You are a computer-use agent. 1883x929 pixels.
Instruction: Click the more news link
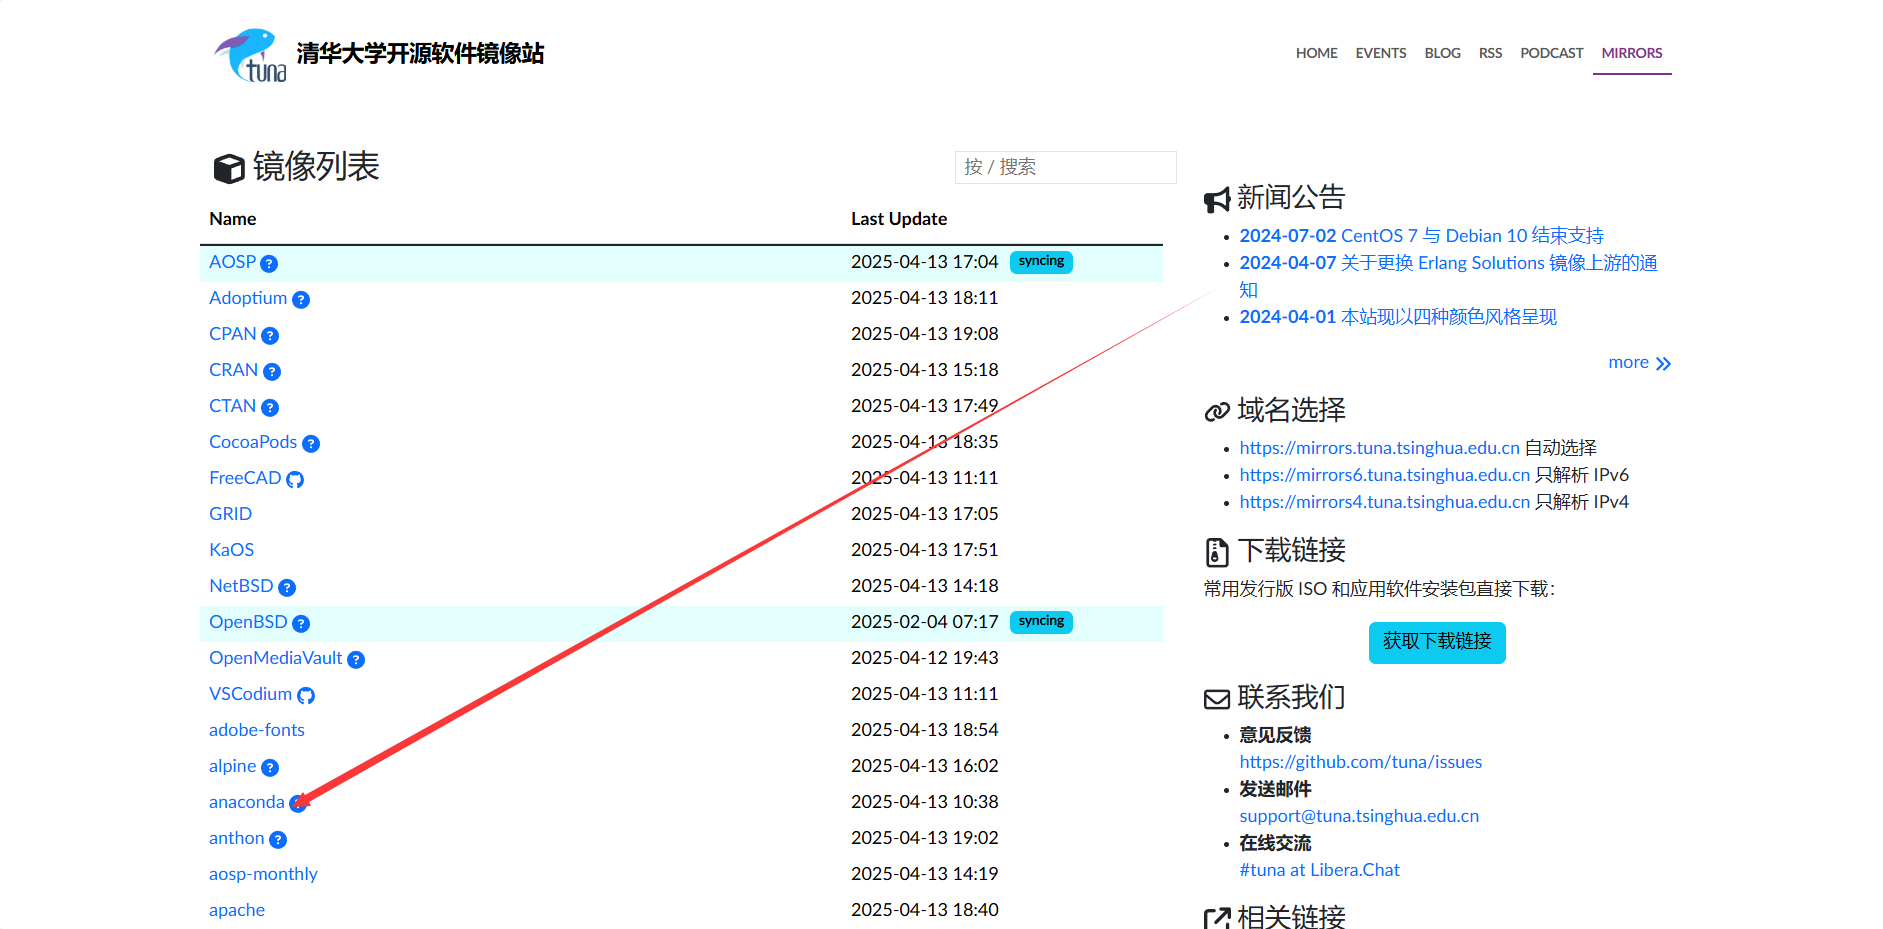[1639, 363]
